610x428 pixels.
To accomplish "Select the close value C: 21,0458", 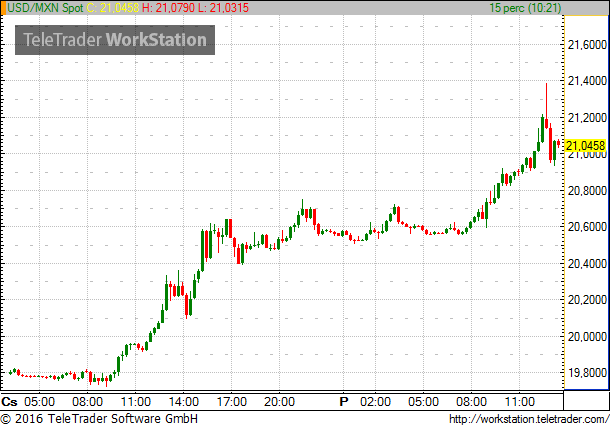I will [112, 7].
